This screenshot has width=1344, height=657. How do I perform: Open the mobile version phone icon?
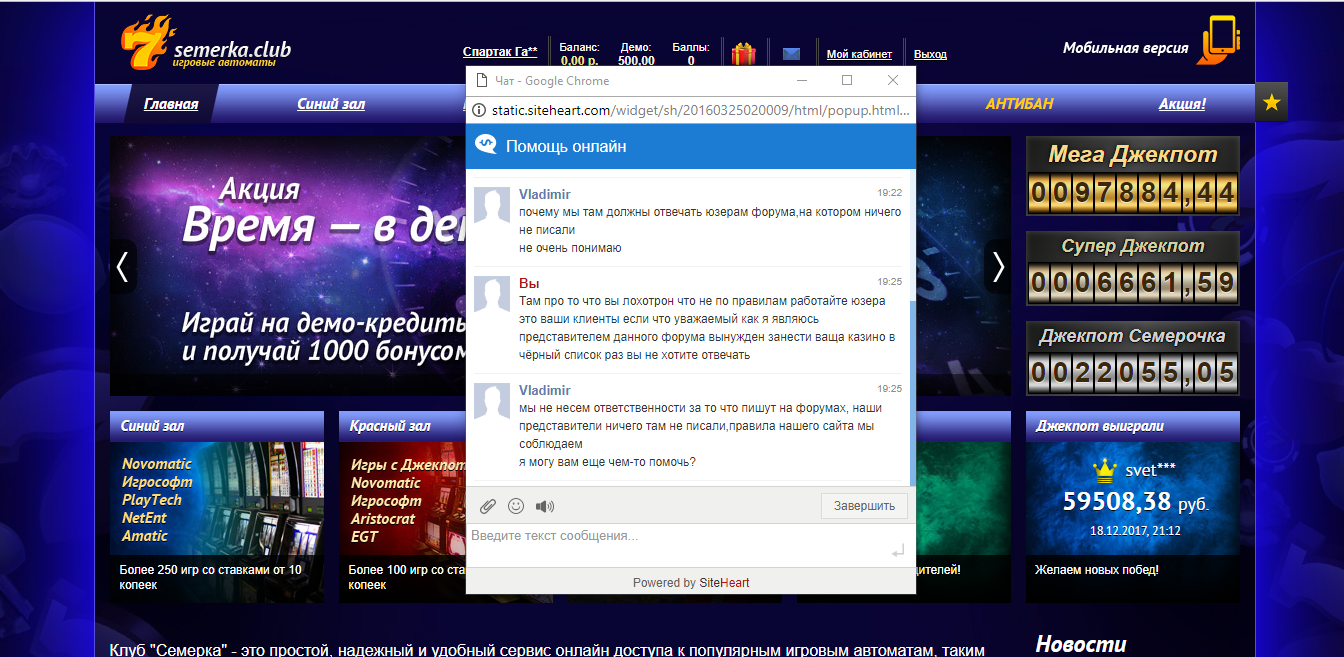coord(1220,41)
